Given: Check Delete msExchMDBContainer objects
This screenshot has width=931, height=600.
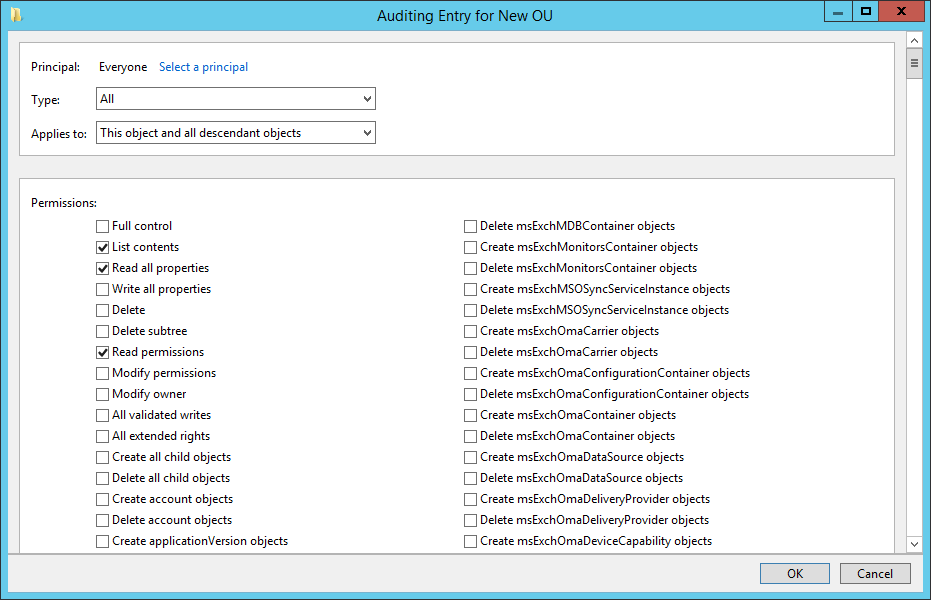Looking at the screenshot, I should 470,226.
